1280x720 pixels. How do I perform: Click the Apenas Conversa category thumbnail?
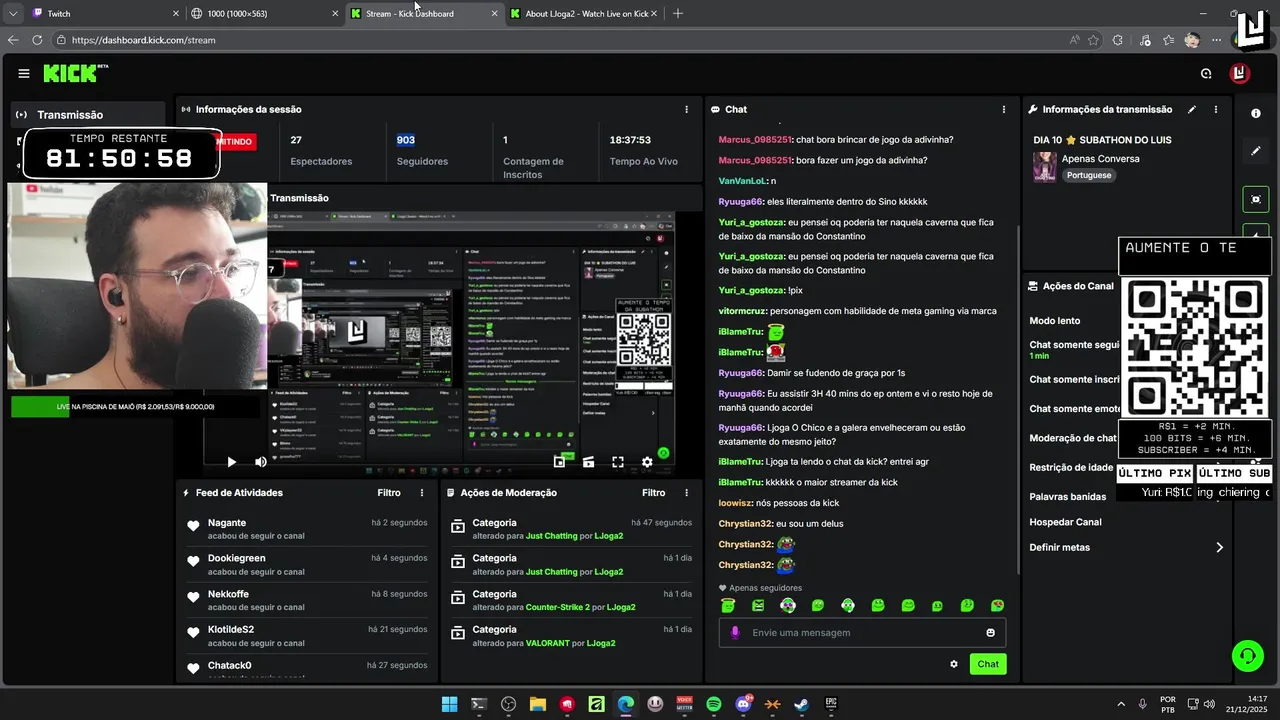[1045, 167]
